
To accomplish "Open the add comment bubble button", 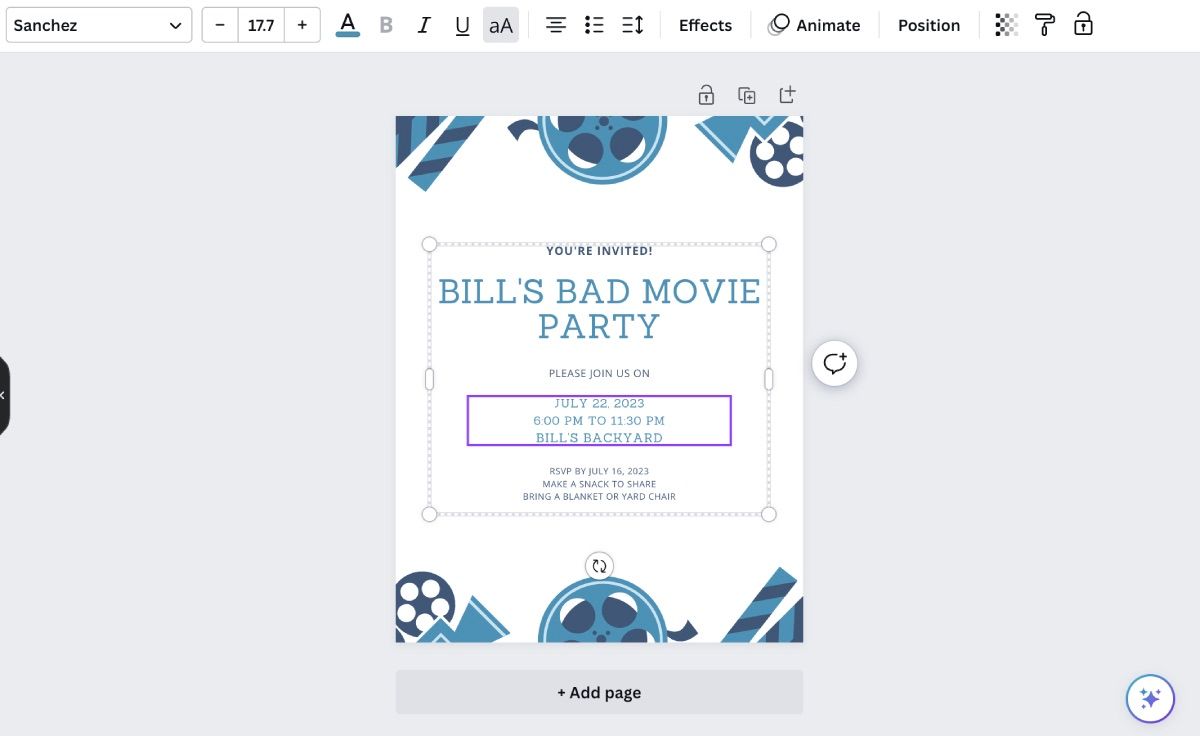I will [x=835, y=363].
